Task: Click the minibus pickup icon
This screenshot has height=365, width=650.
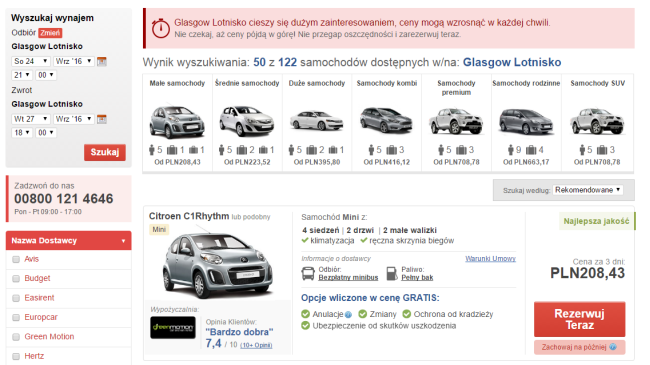Action: point(308,273)
